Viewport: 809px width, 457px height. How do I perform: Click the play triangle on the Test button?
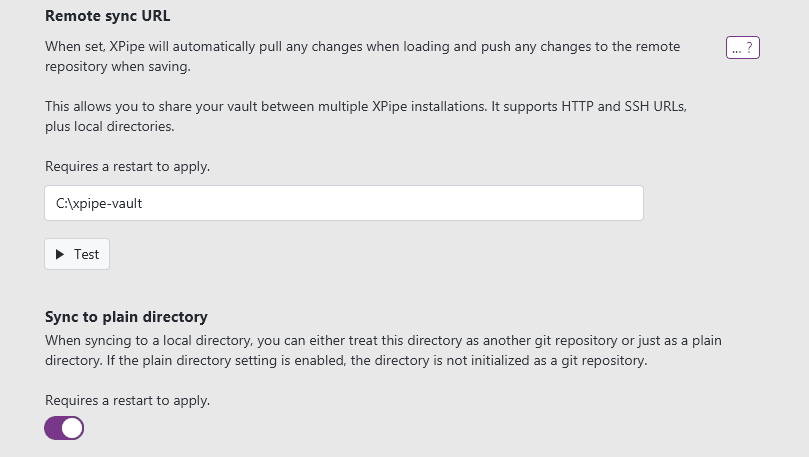(60, 255)
